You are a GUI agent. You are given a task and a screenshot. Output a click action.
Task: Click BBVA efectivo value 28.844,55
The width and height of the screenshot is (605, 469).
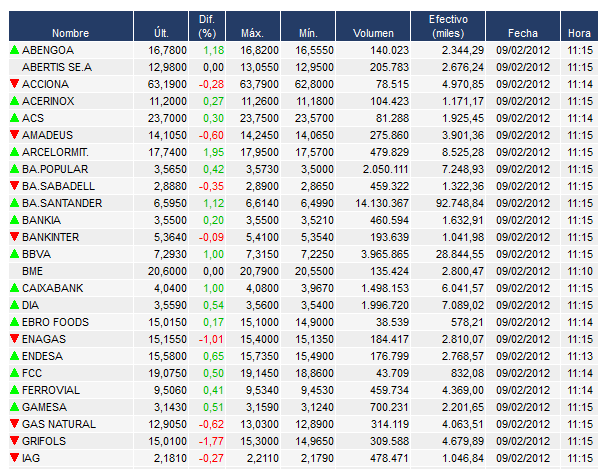[x=460, y=254]
